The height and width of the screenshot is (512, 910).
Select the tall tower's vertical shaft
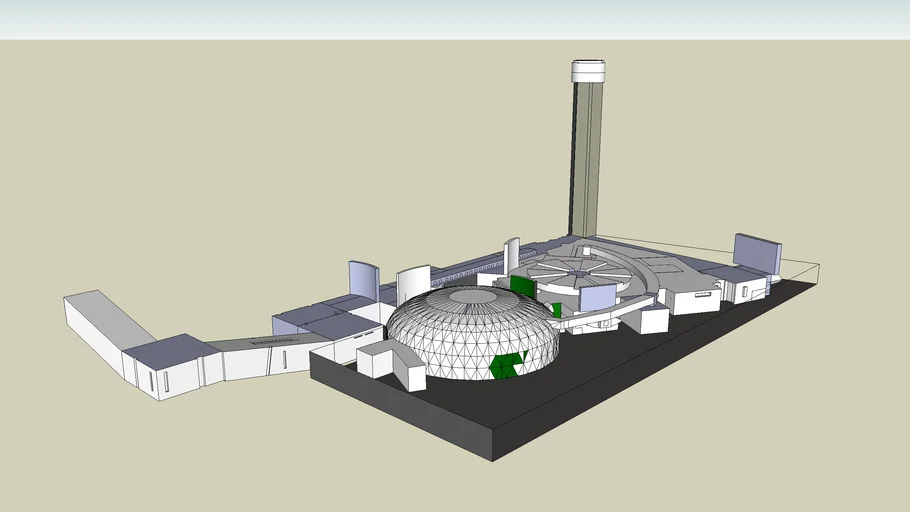click(587, 160)
